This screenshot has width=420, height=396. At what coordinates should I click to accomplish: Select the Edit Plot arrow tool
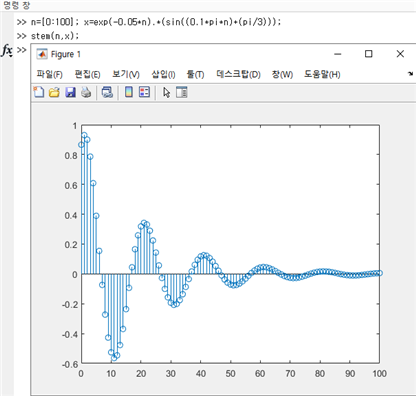[x=167, y=92]
